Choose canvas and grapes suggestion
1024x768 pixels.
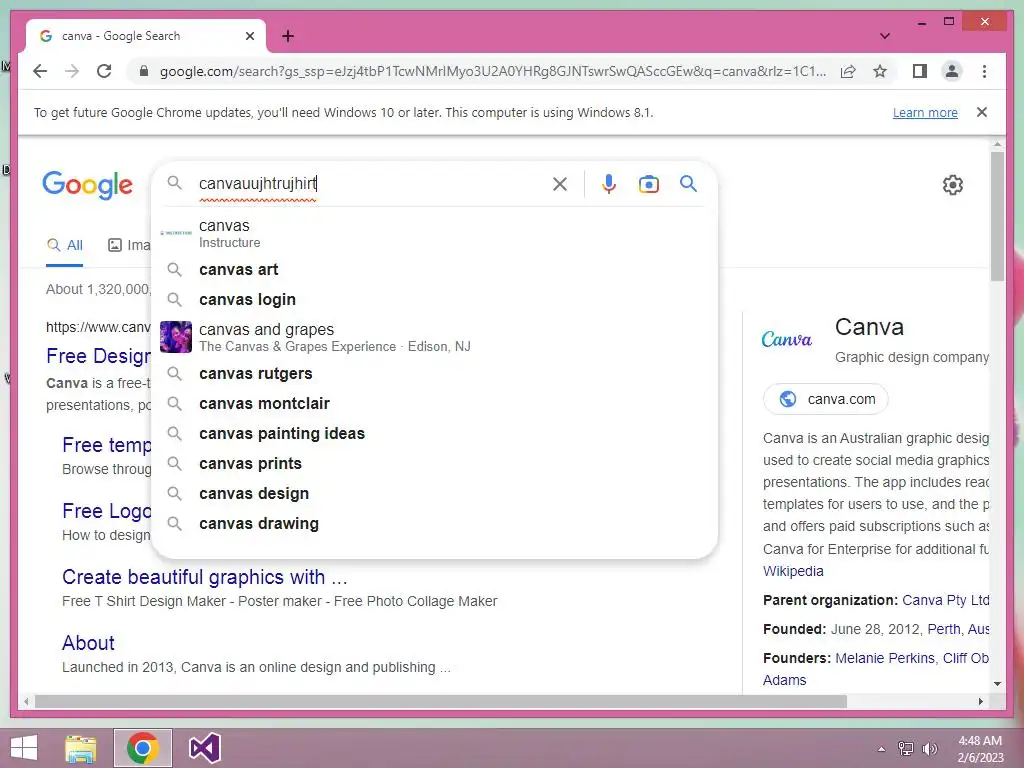[434, 337]
